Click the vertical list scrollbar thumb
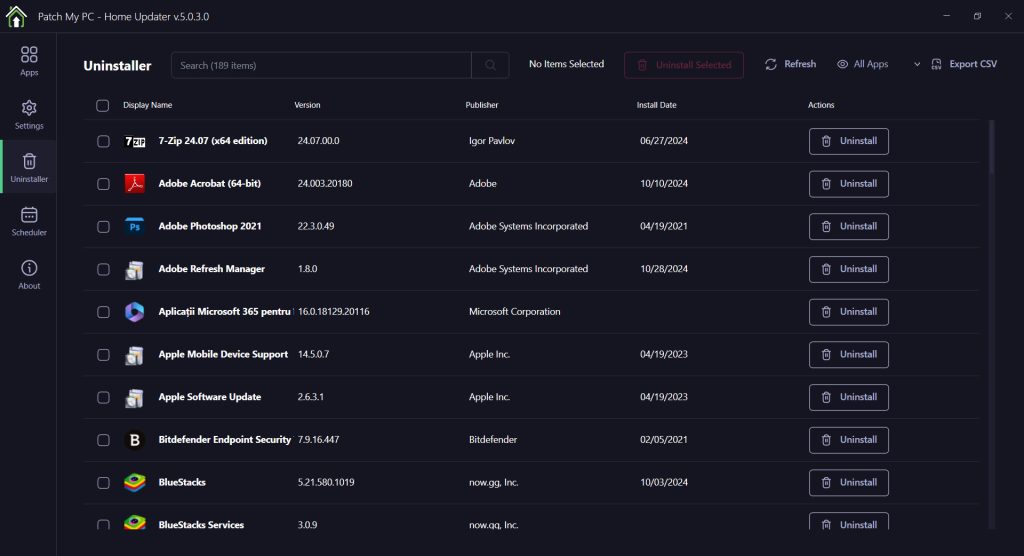The height and width of the screenshot is (556, 1024). click(x=992, y=147)
